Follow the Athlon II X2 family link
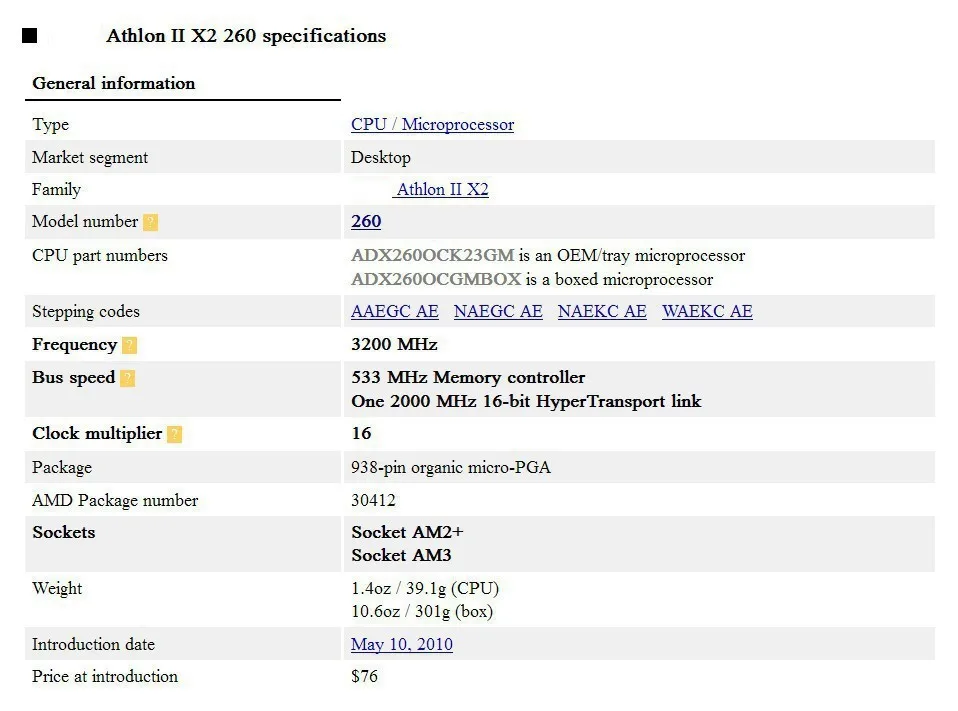Screen dimensions: 958x711 [441, 189]
